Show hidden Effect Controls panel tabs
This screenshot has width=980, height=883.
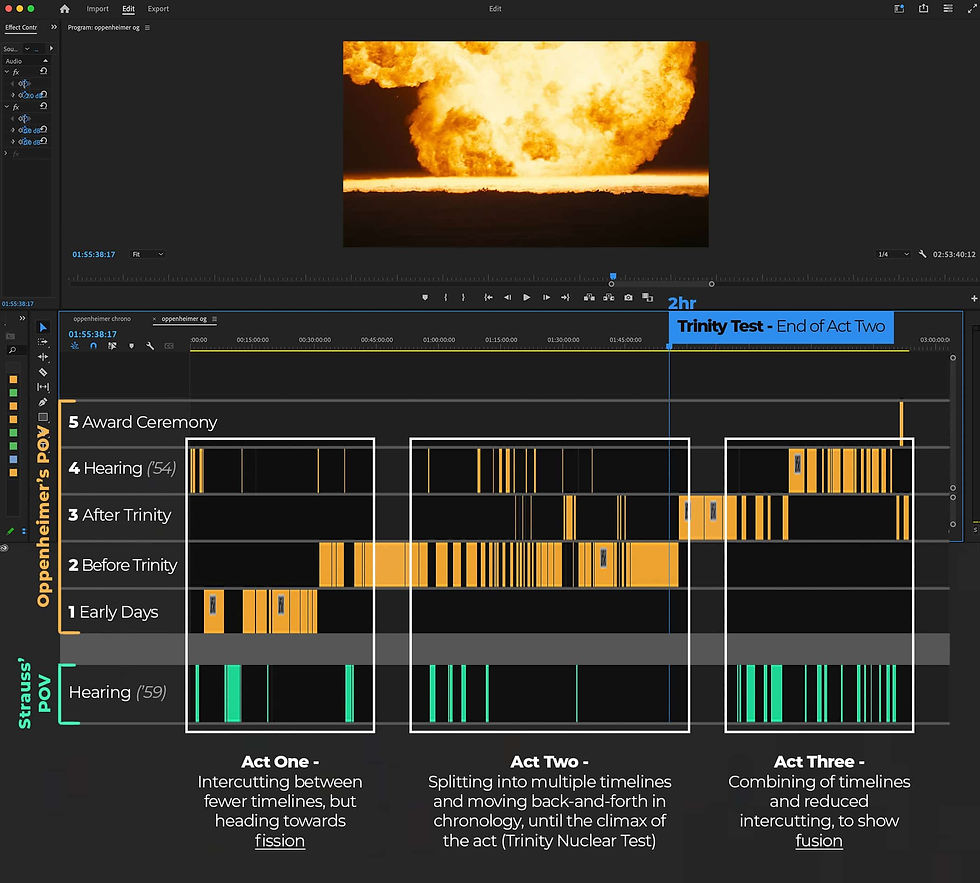tap(54, 27)
